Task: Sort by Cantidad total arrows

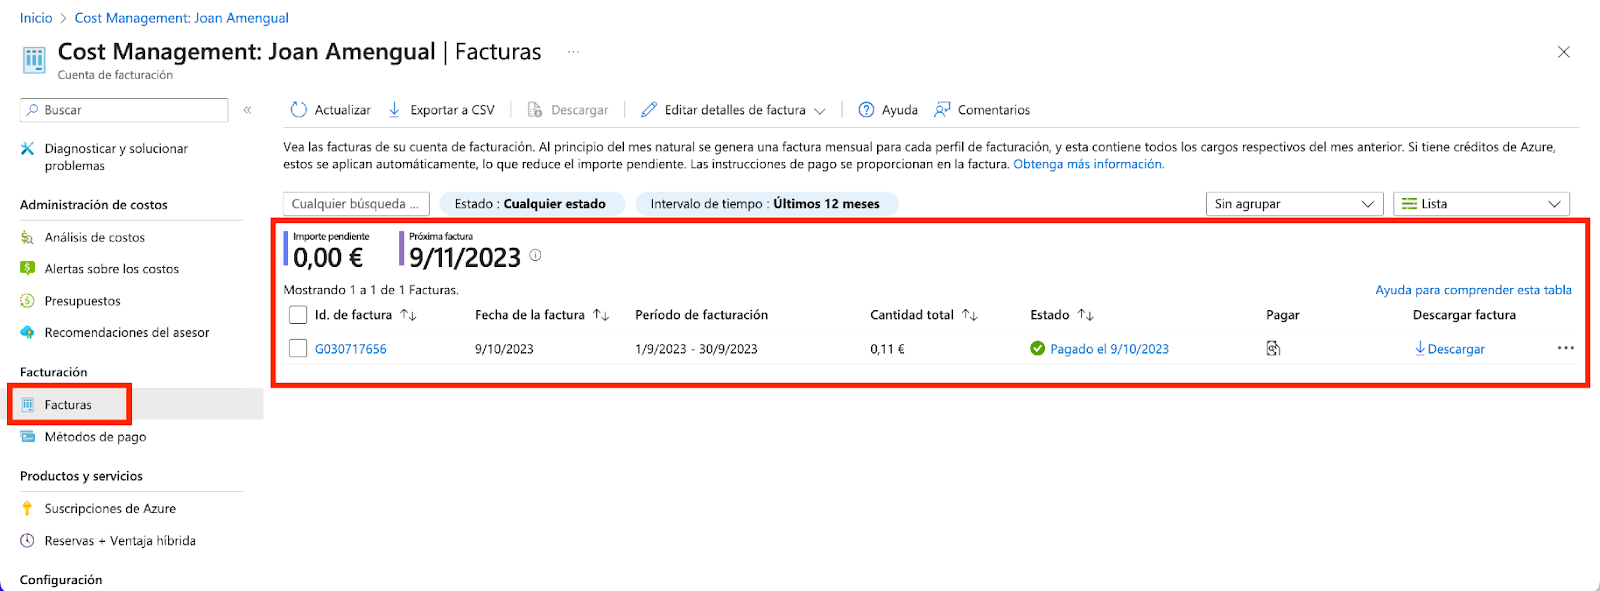Action: pos(970,315)
